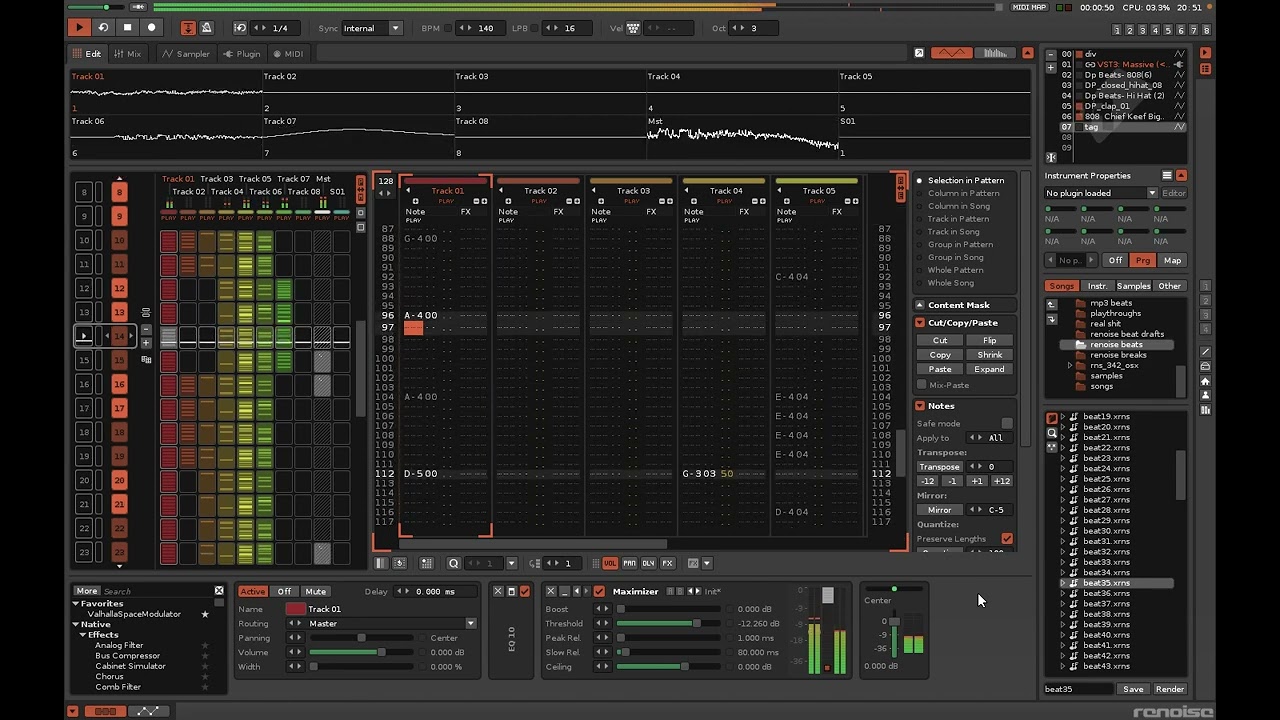Toggle the BPM checkbox
This screenshot has height=720, width=1280.
click(x=448, y=28)
